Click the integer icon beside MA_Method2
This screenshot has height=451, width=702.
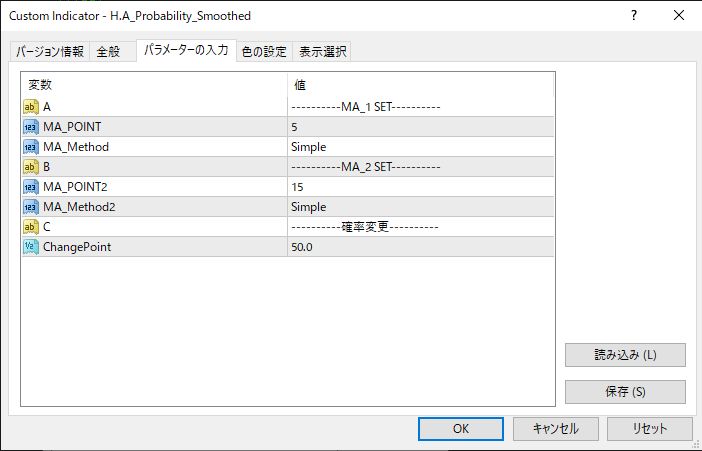[x=31, y=207]
